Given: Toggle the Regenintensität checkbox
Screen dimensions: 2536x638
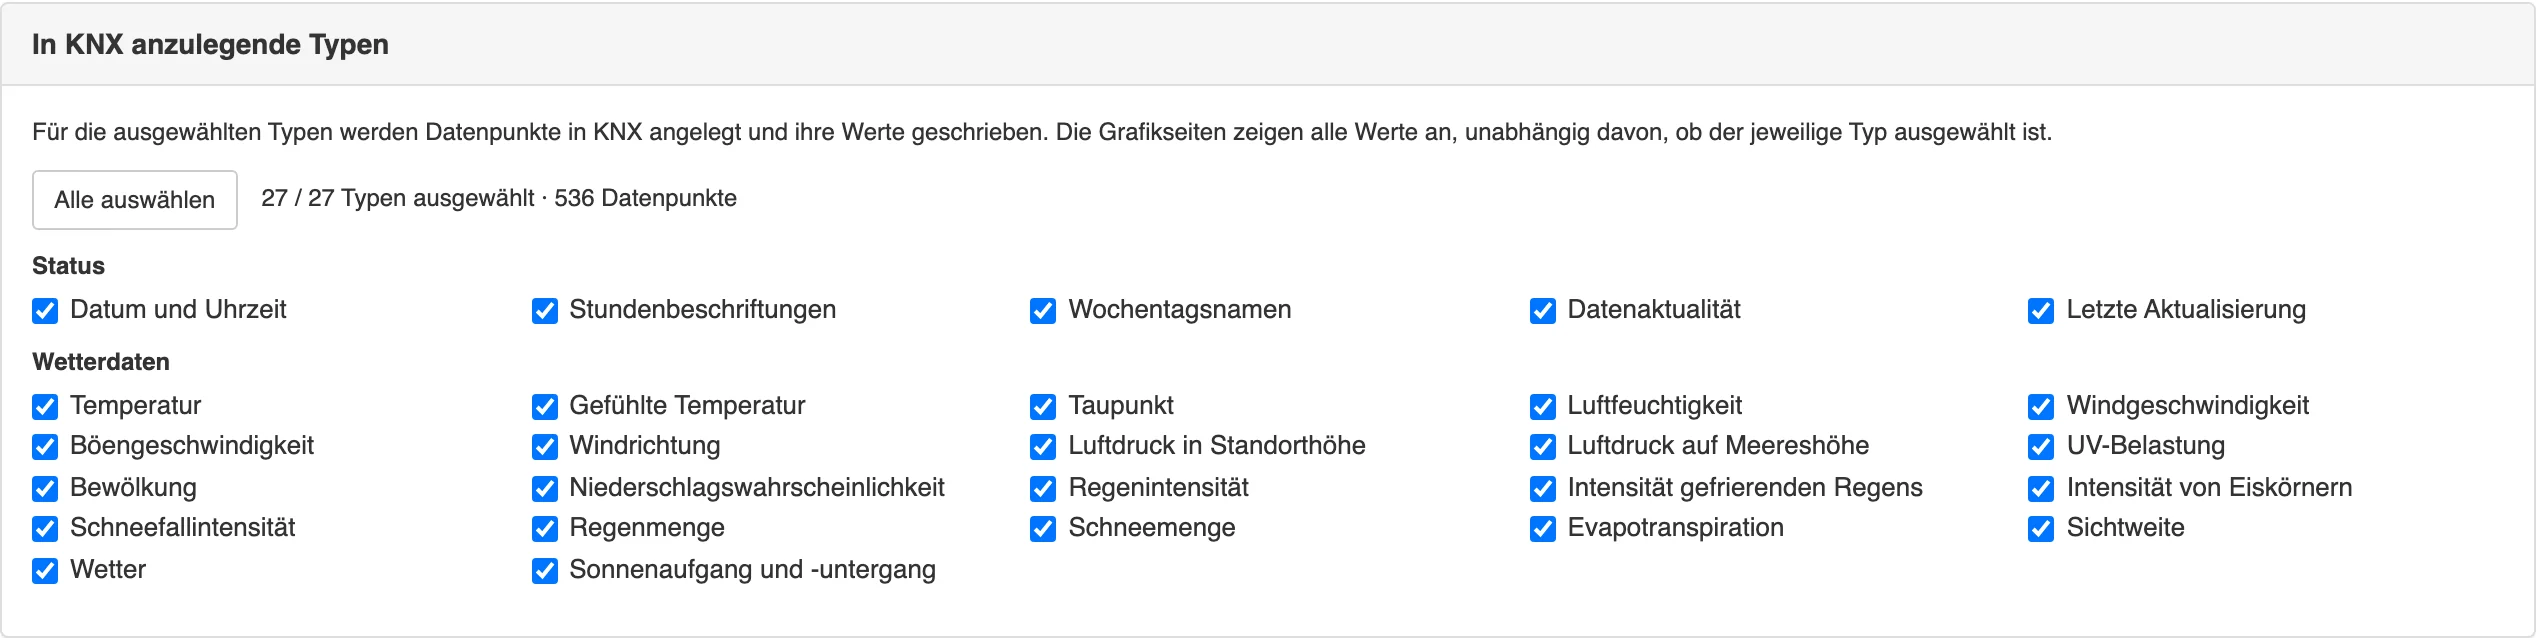Looking at the screenshot, I should 1043,489.
